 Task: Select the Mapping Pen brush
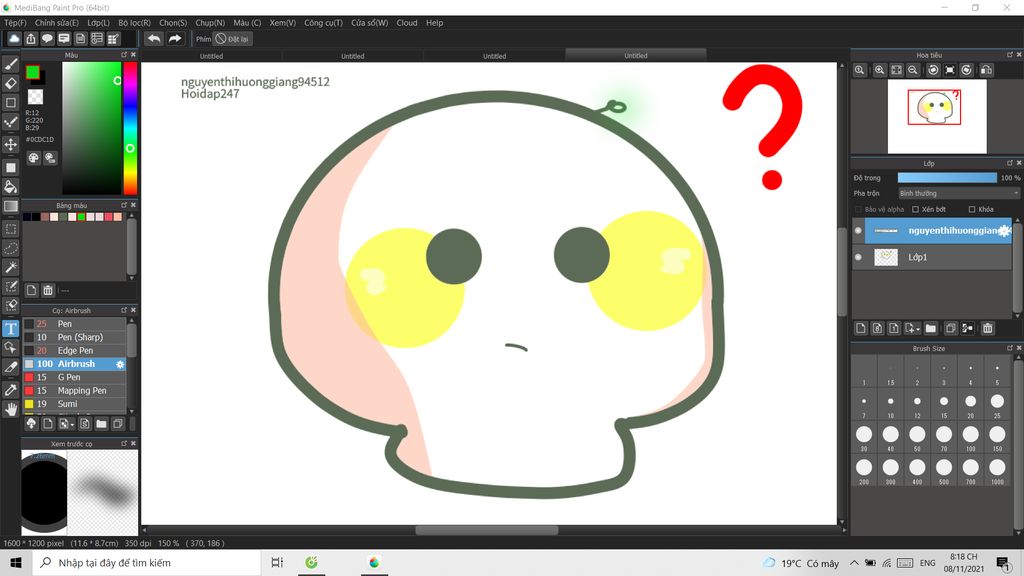[74, 391]
